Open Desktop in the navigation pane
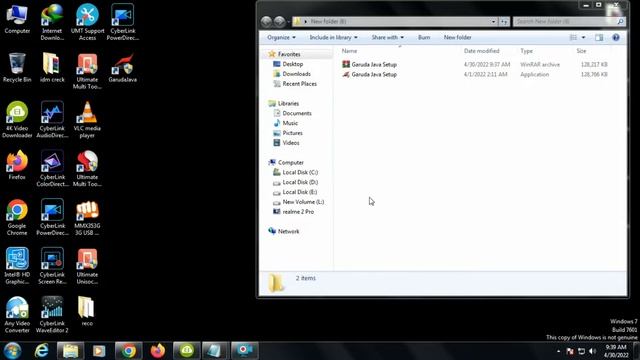 coord(293,64)
